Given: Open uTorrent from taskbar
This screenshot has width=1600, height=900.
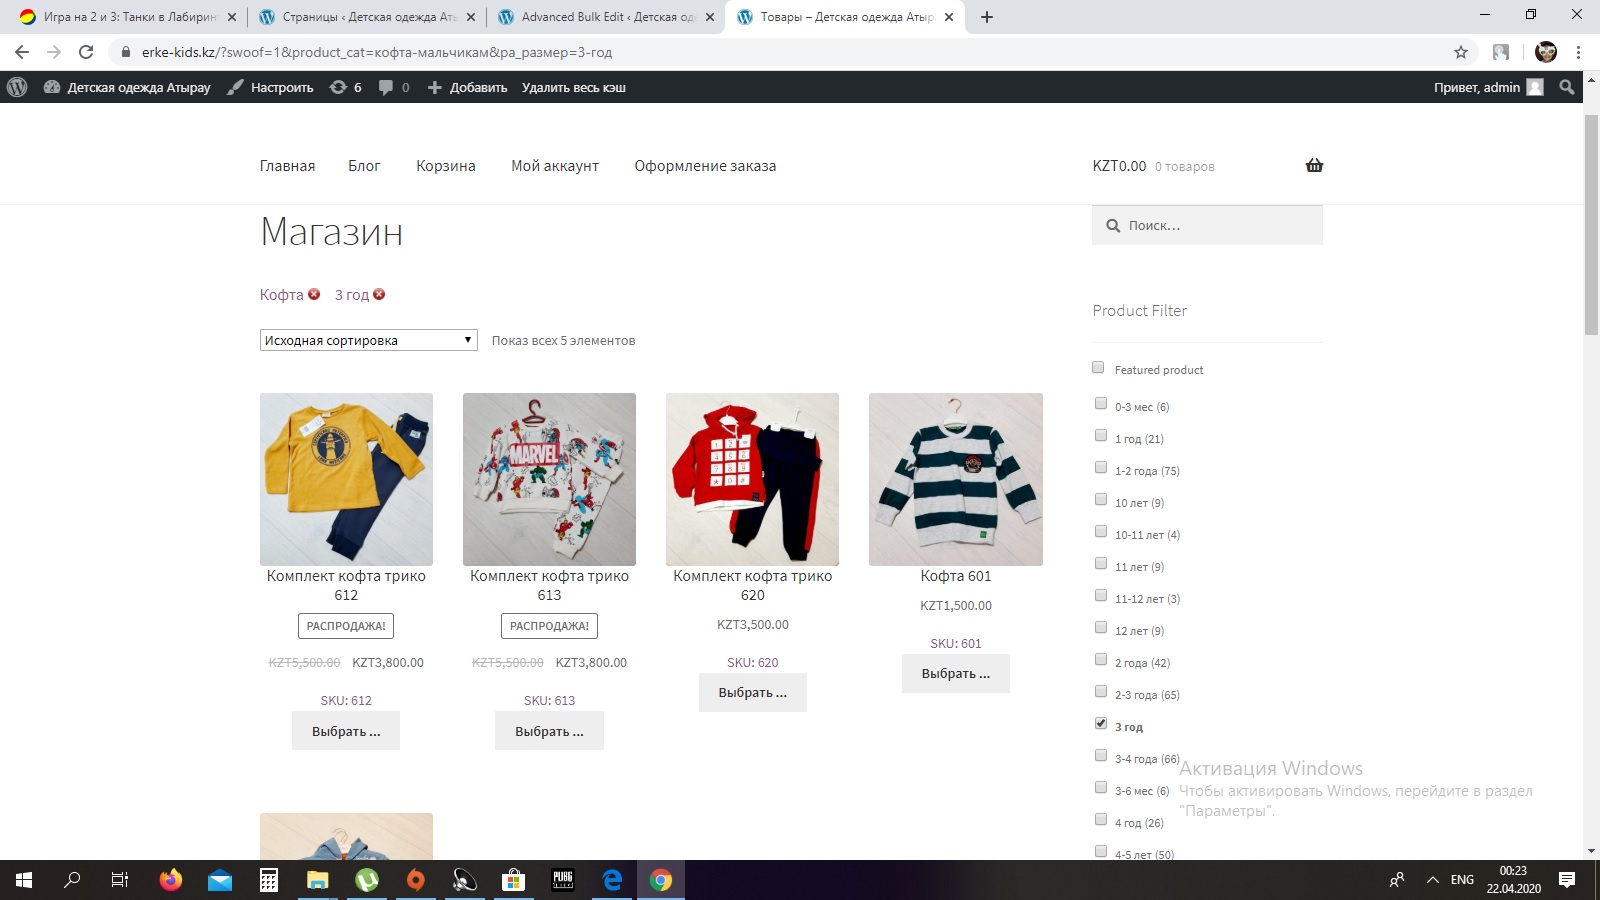Looking at the screenshot, I should point(367,880).
